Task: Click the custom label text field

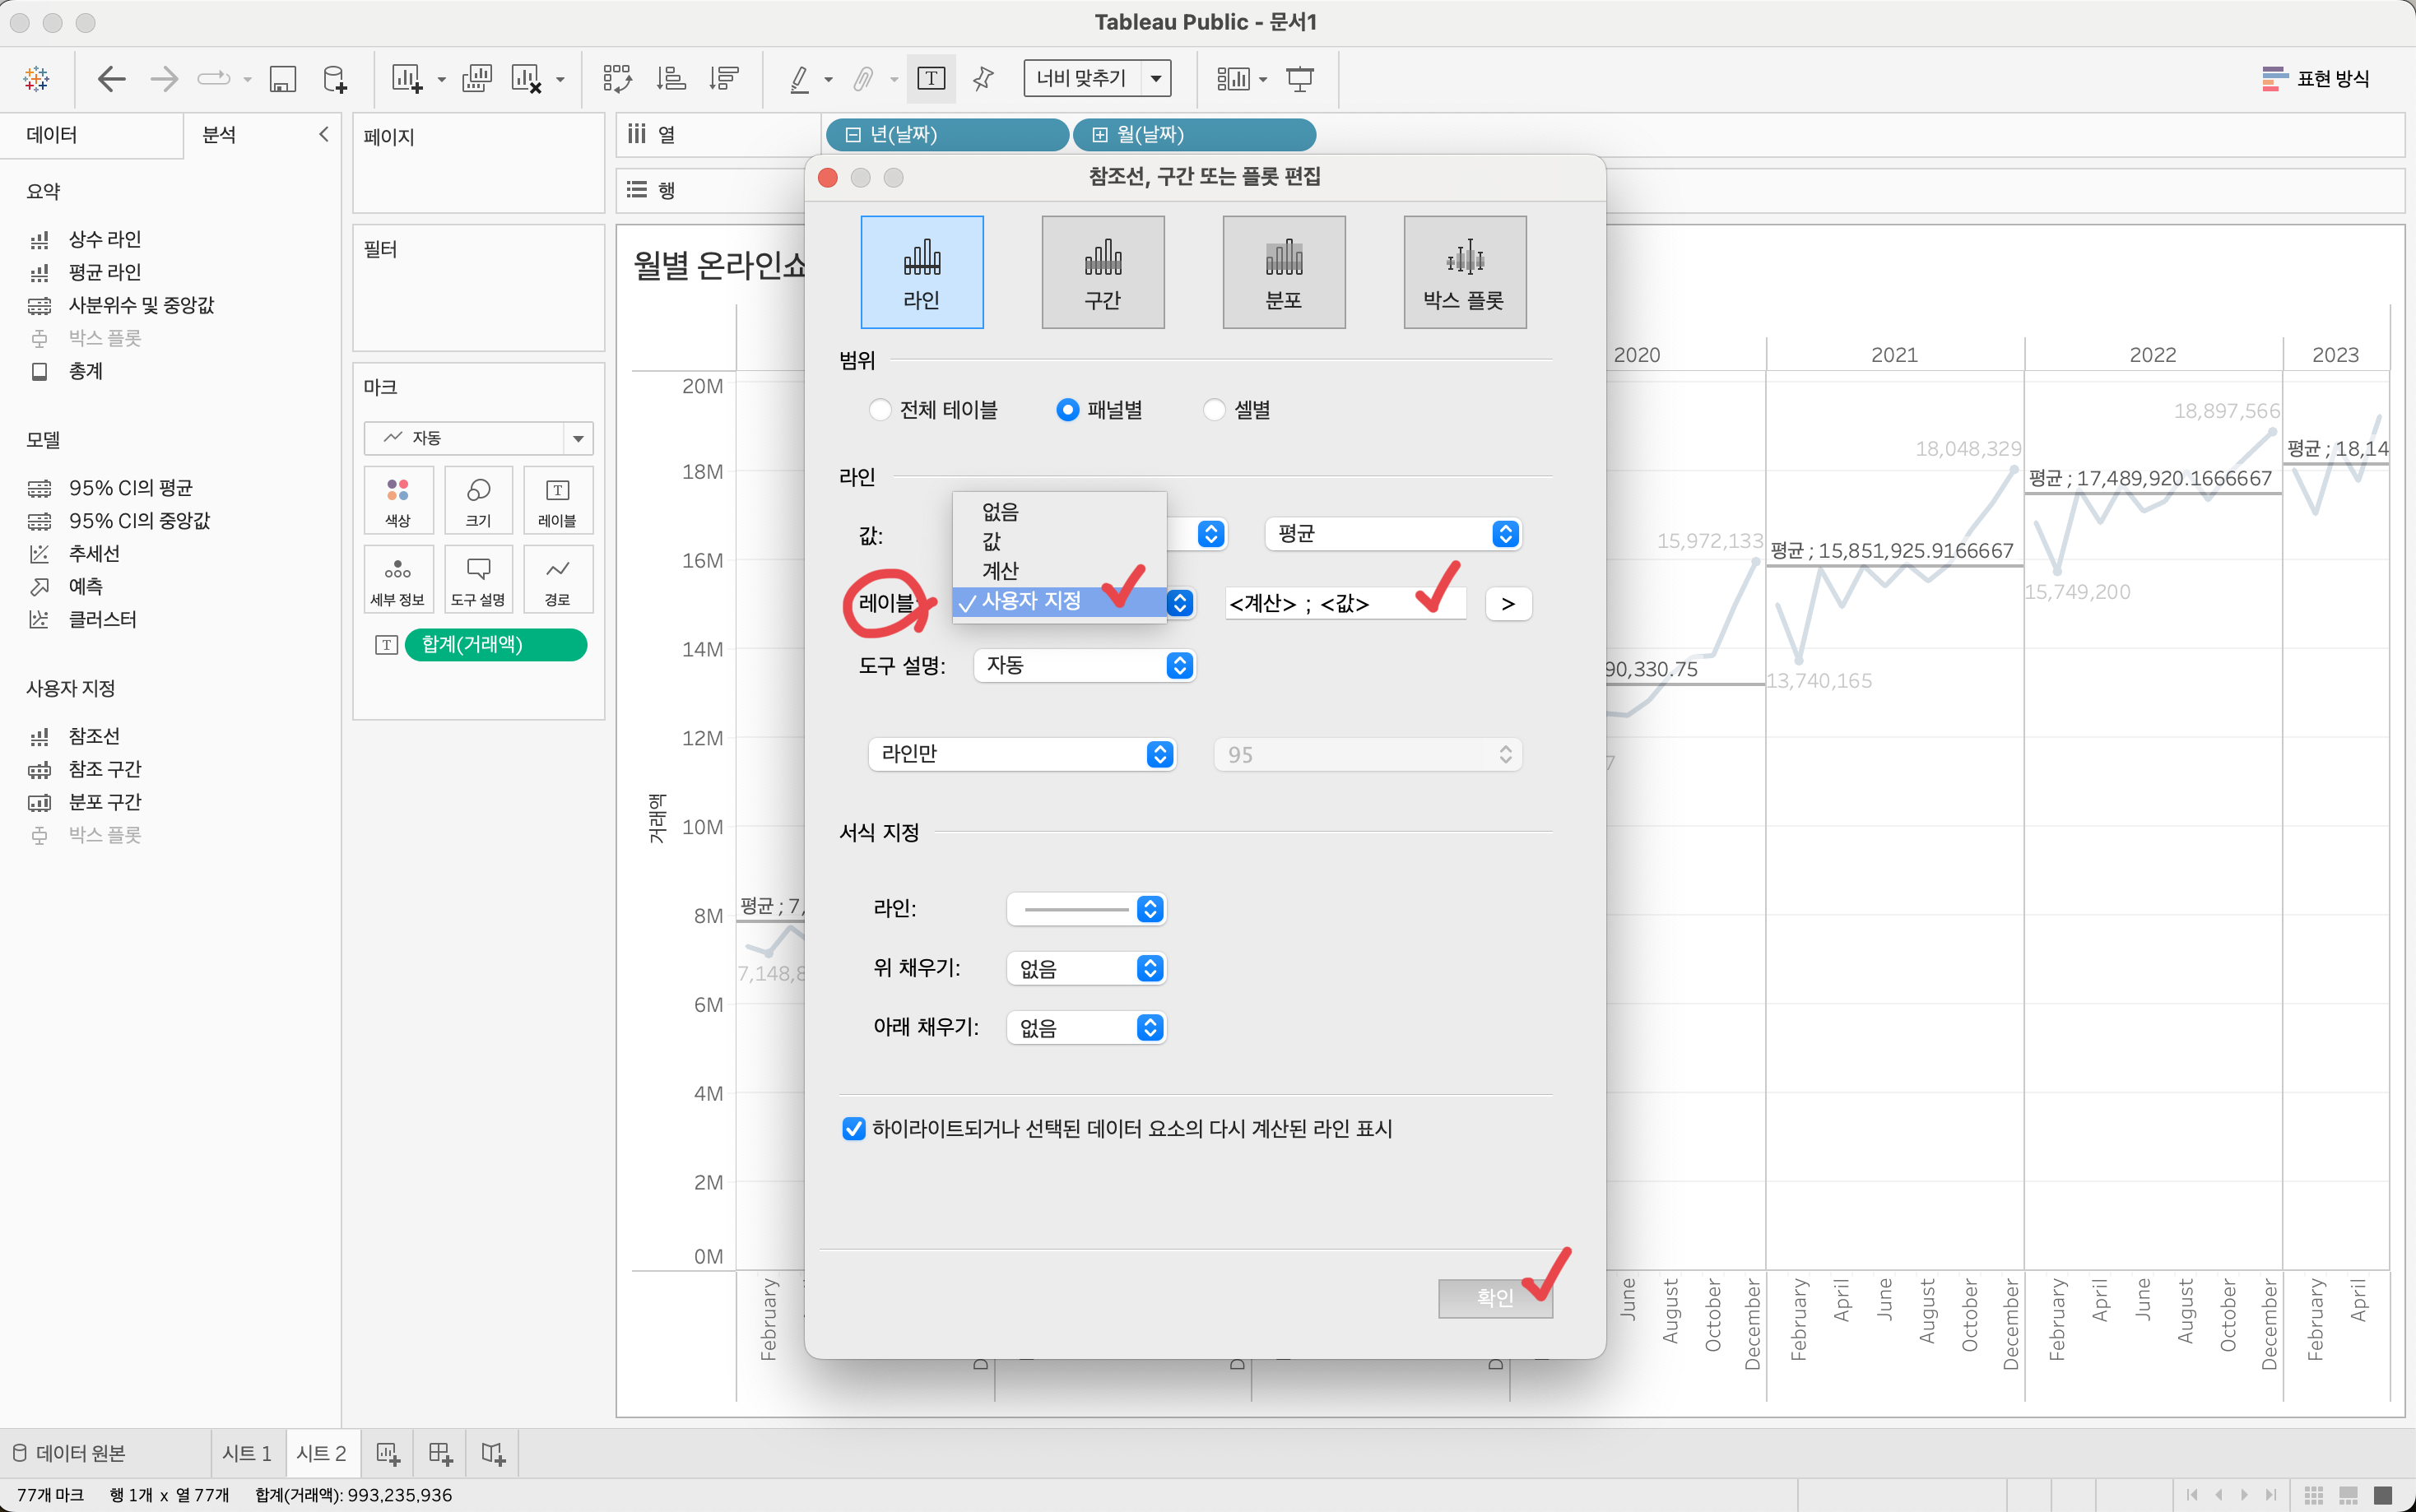Action: [1345, 603]
